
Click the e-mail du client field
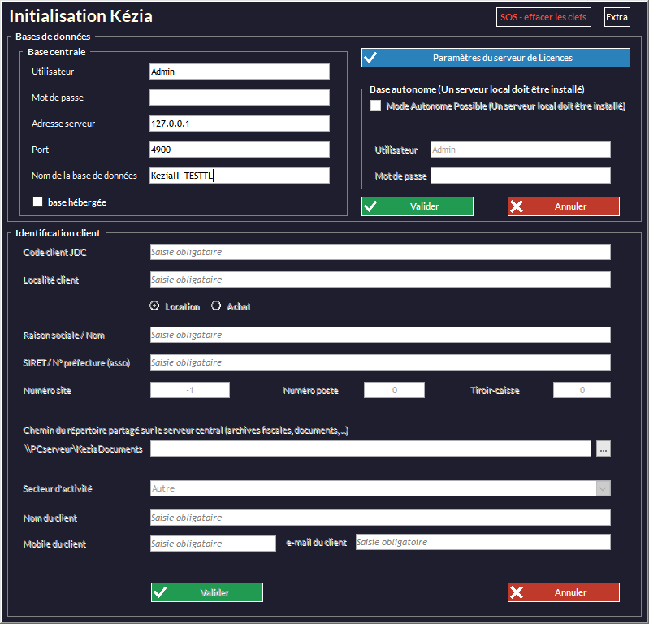click(x=481, y=543)
